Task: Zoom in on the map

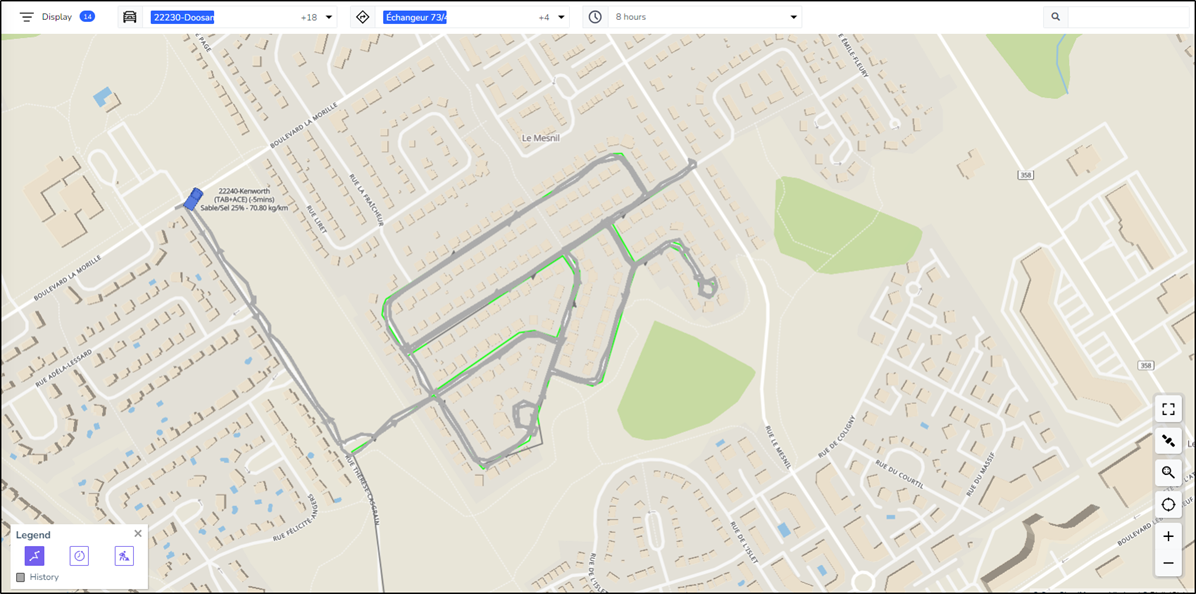Action: point(1168,536)
